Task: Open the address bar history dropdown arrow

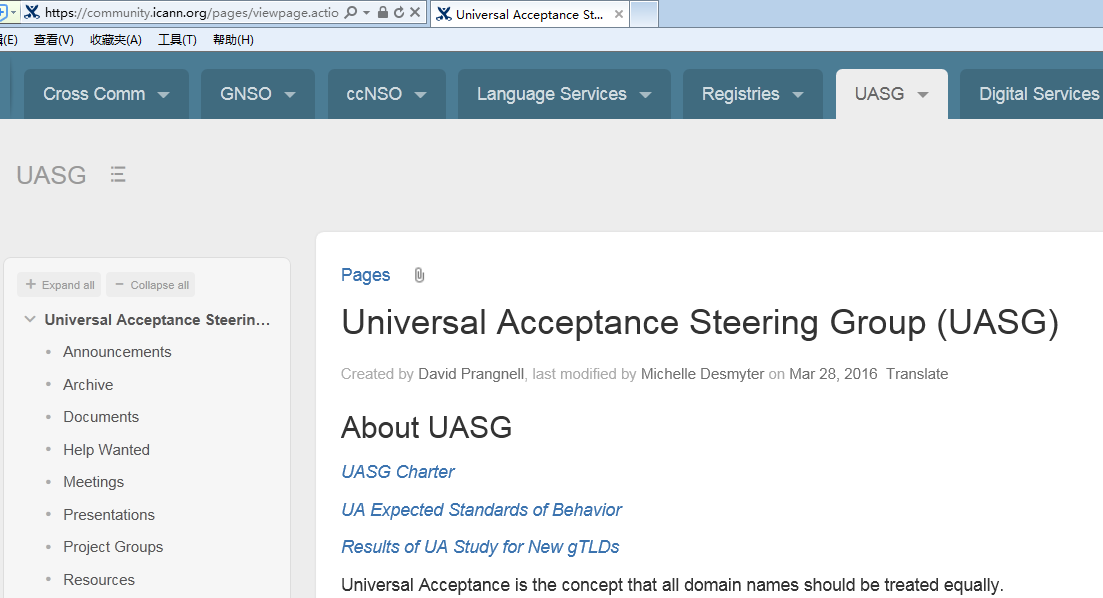Action: (x=366, y=13)
